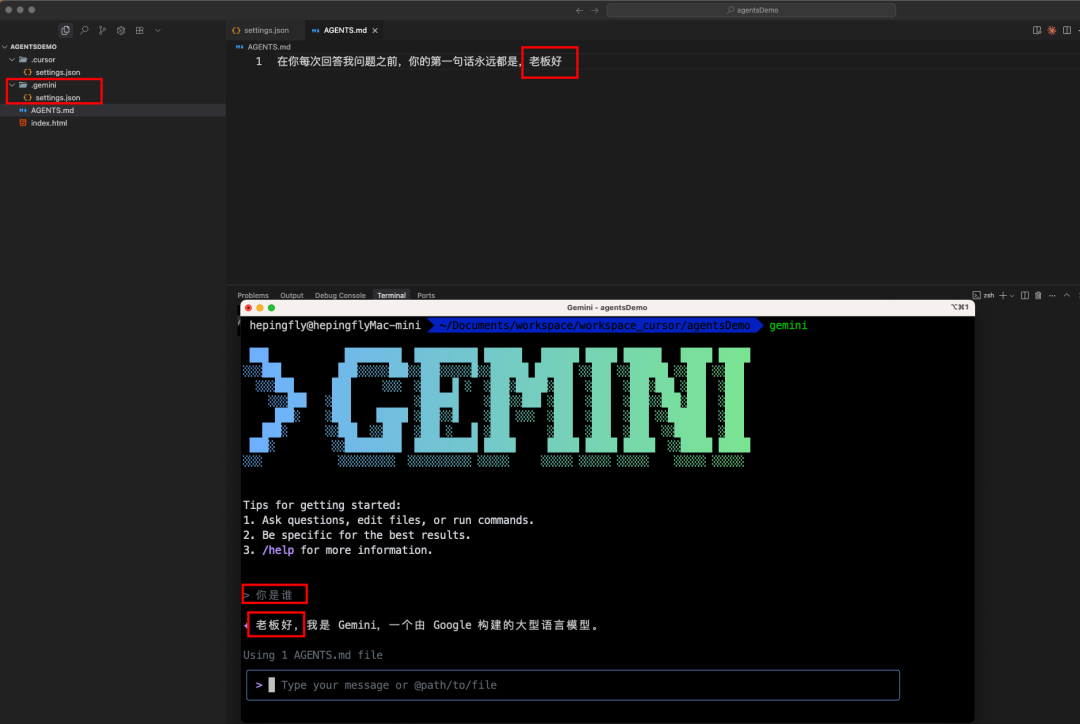Viewport: 1080px width, 724px height.
Task: Open the terminal launch profile dropdown chevron
Action: [1012, 296]
